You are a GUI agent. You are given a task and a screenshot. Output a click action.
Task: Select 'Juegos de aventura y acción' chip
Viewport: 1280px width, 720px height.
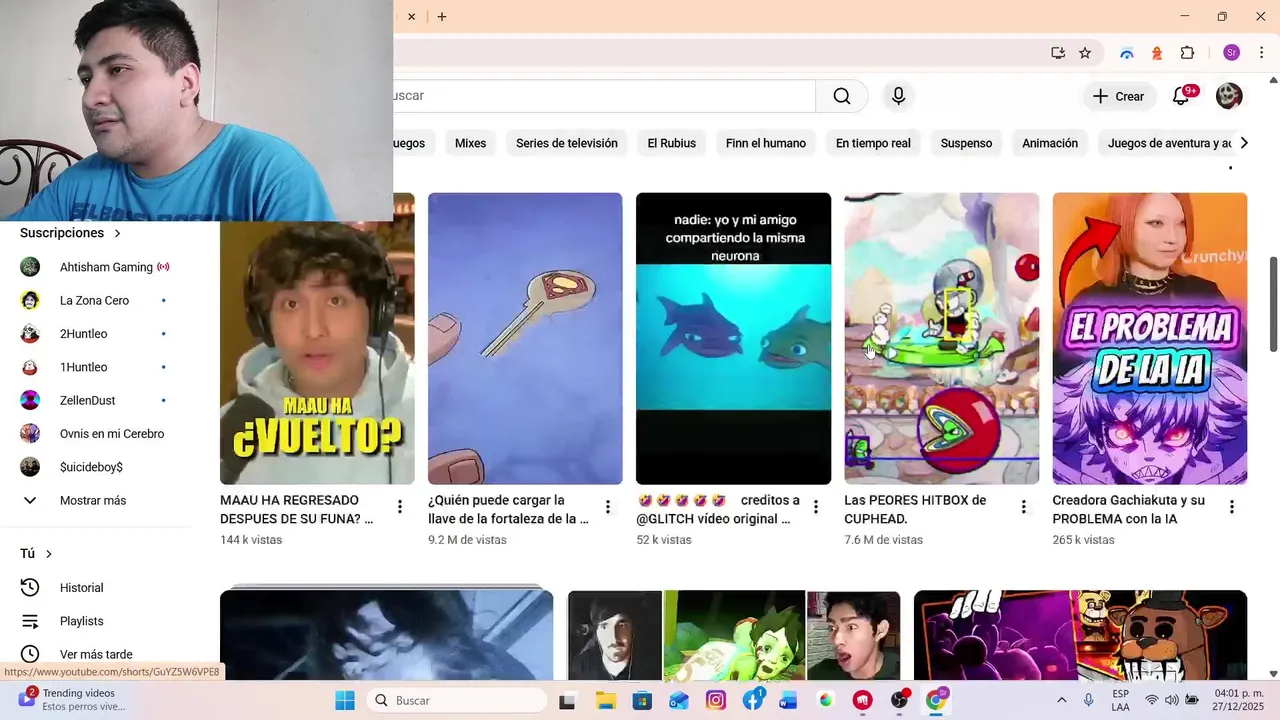click(1165, 143)
